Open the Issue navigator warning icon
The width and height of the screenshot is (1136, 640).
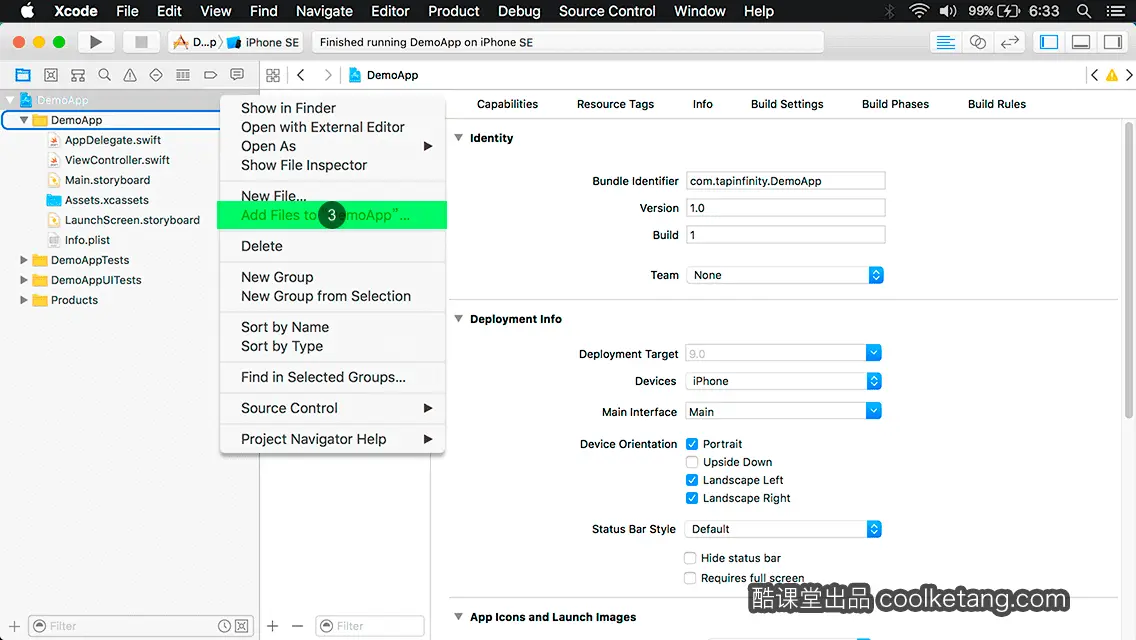[130, 75]
